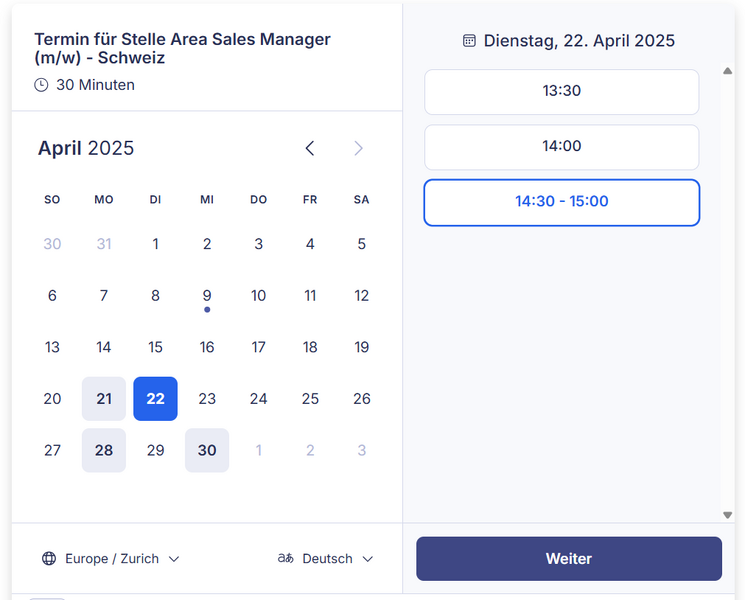The image size is (745, 600).
Task: Click April 9 date with dot
Action: pyautogui.click(x=207, y=296)
